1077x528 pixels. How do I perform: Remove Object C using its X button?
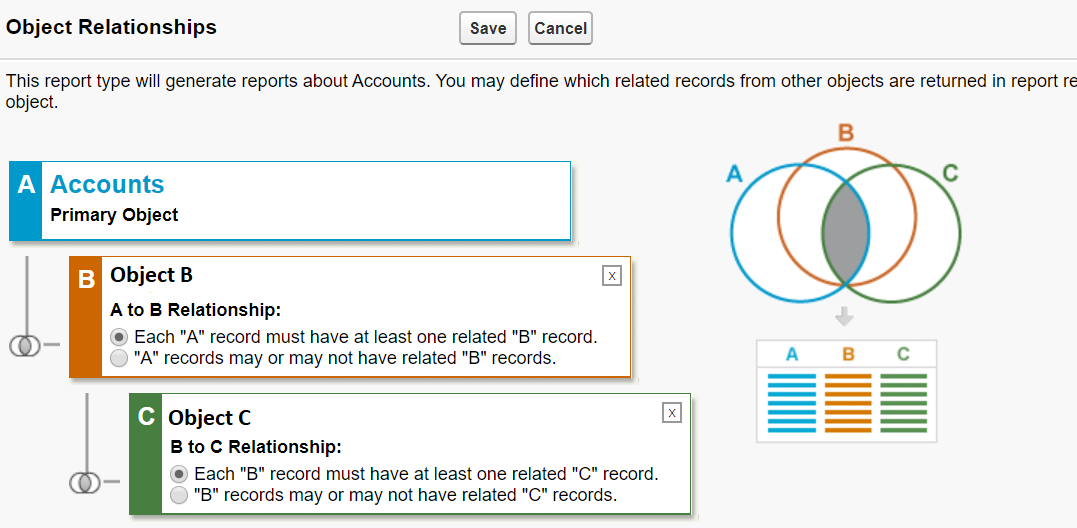point(672,412)
